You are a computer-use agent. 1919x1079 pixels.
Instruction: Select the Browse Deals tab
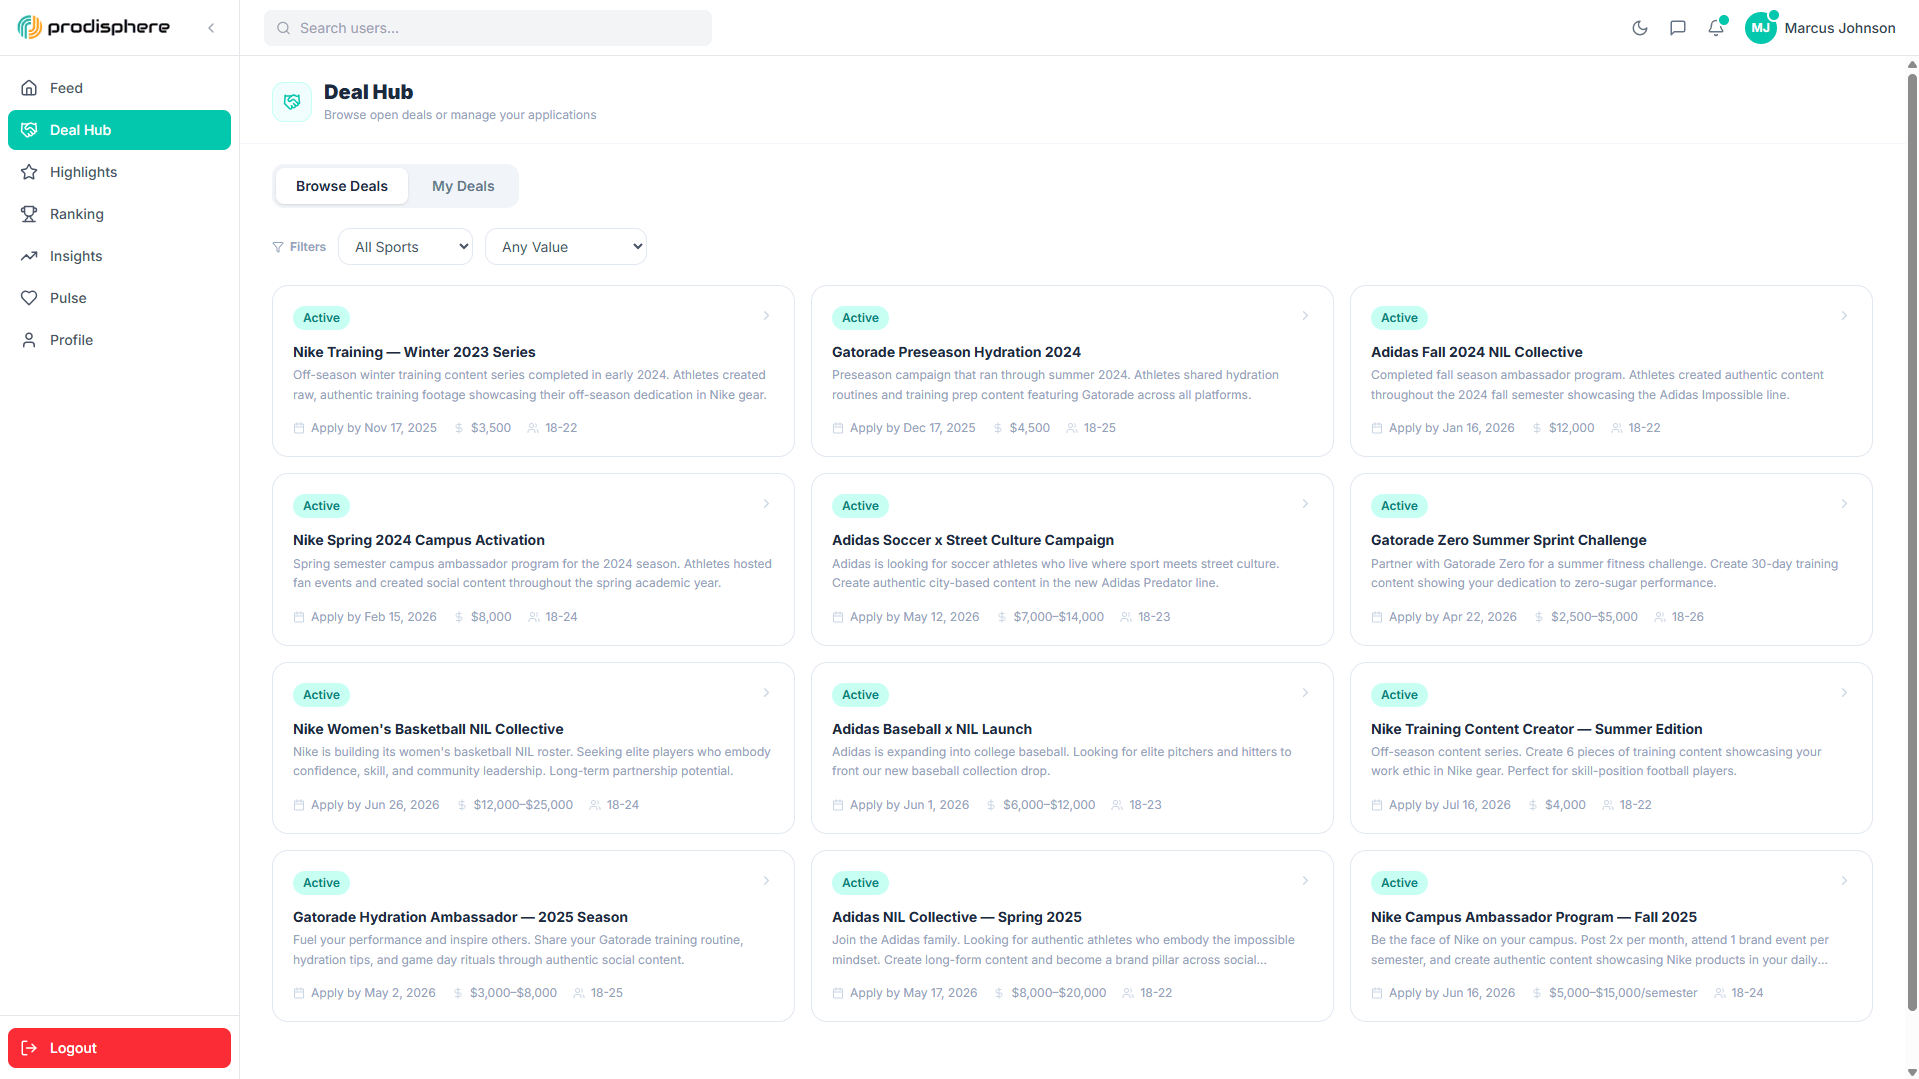tap(341, 185)
